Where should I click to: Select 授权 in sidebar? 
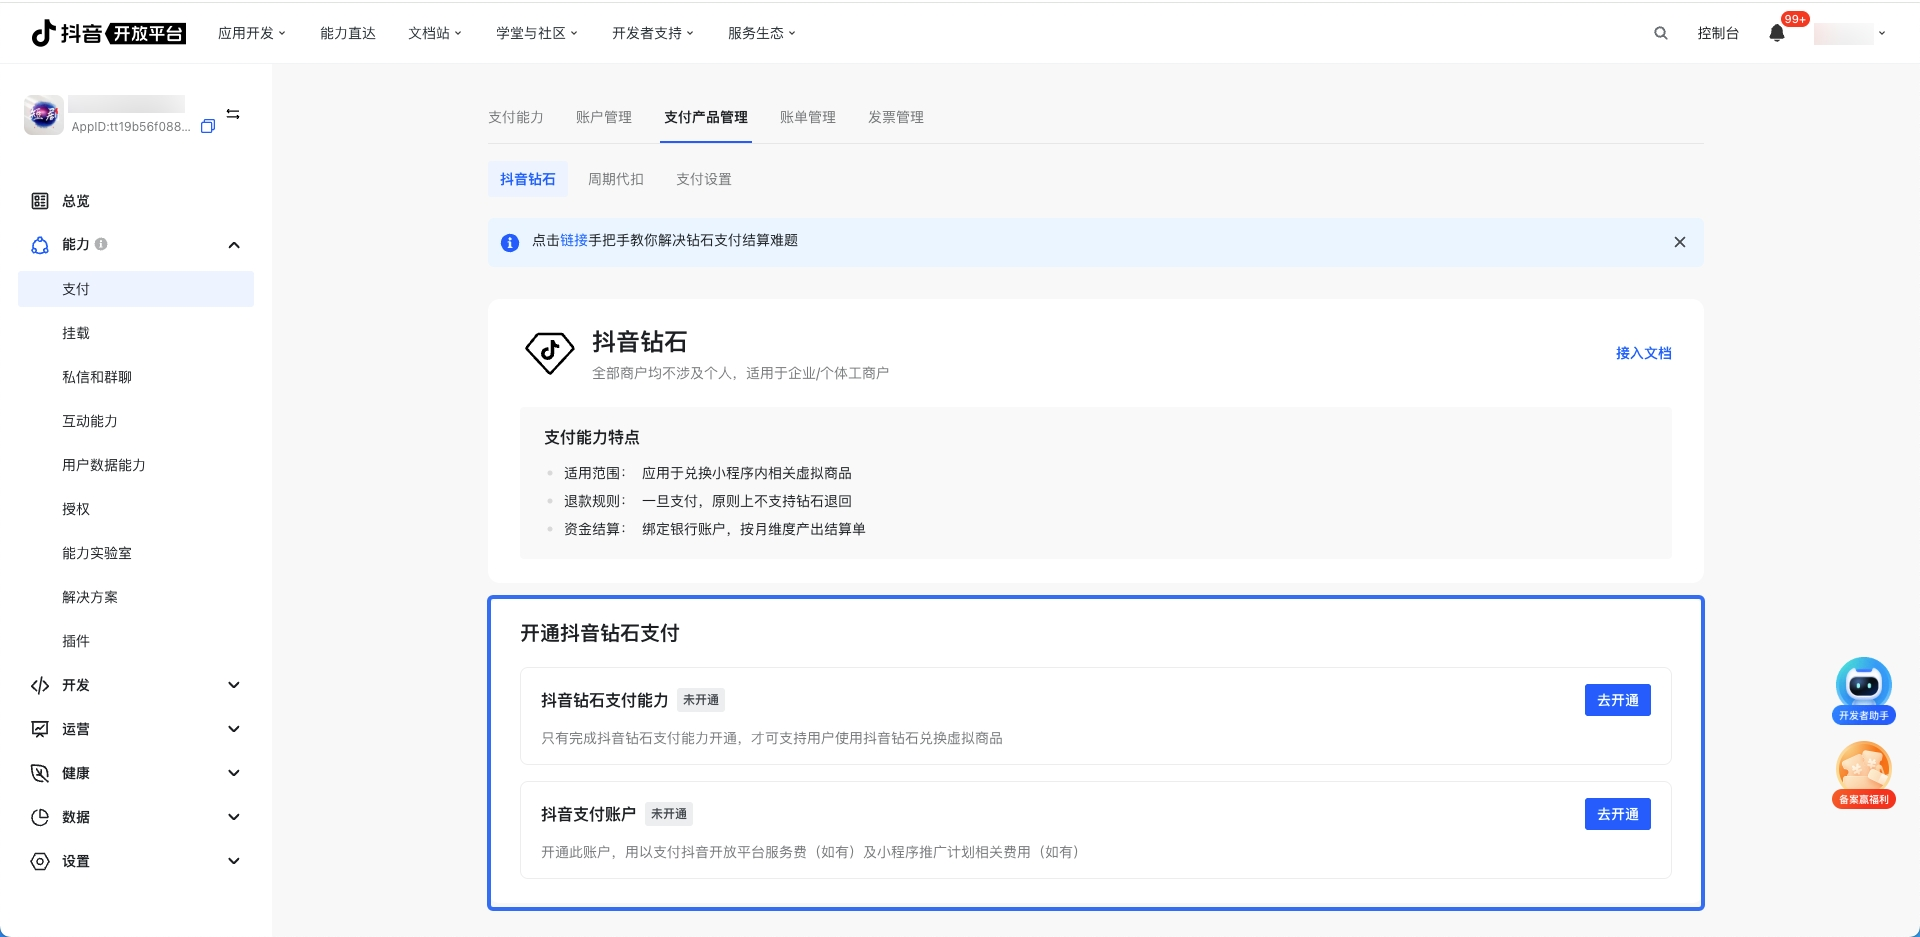(x=76, y=509)
